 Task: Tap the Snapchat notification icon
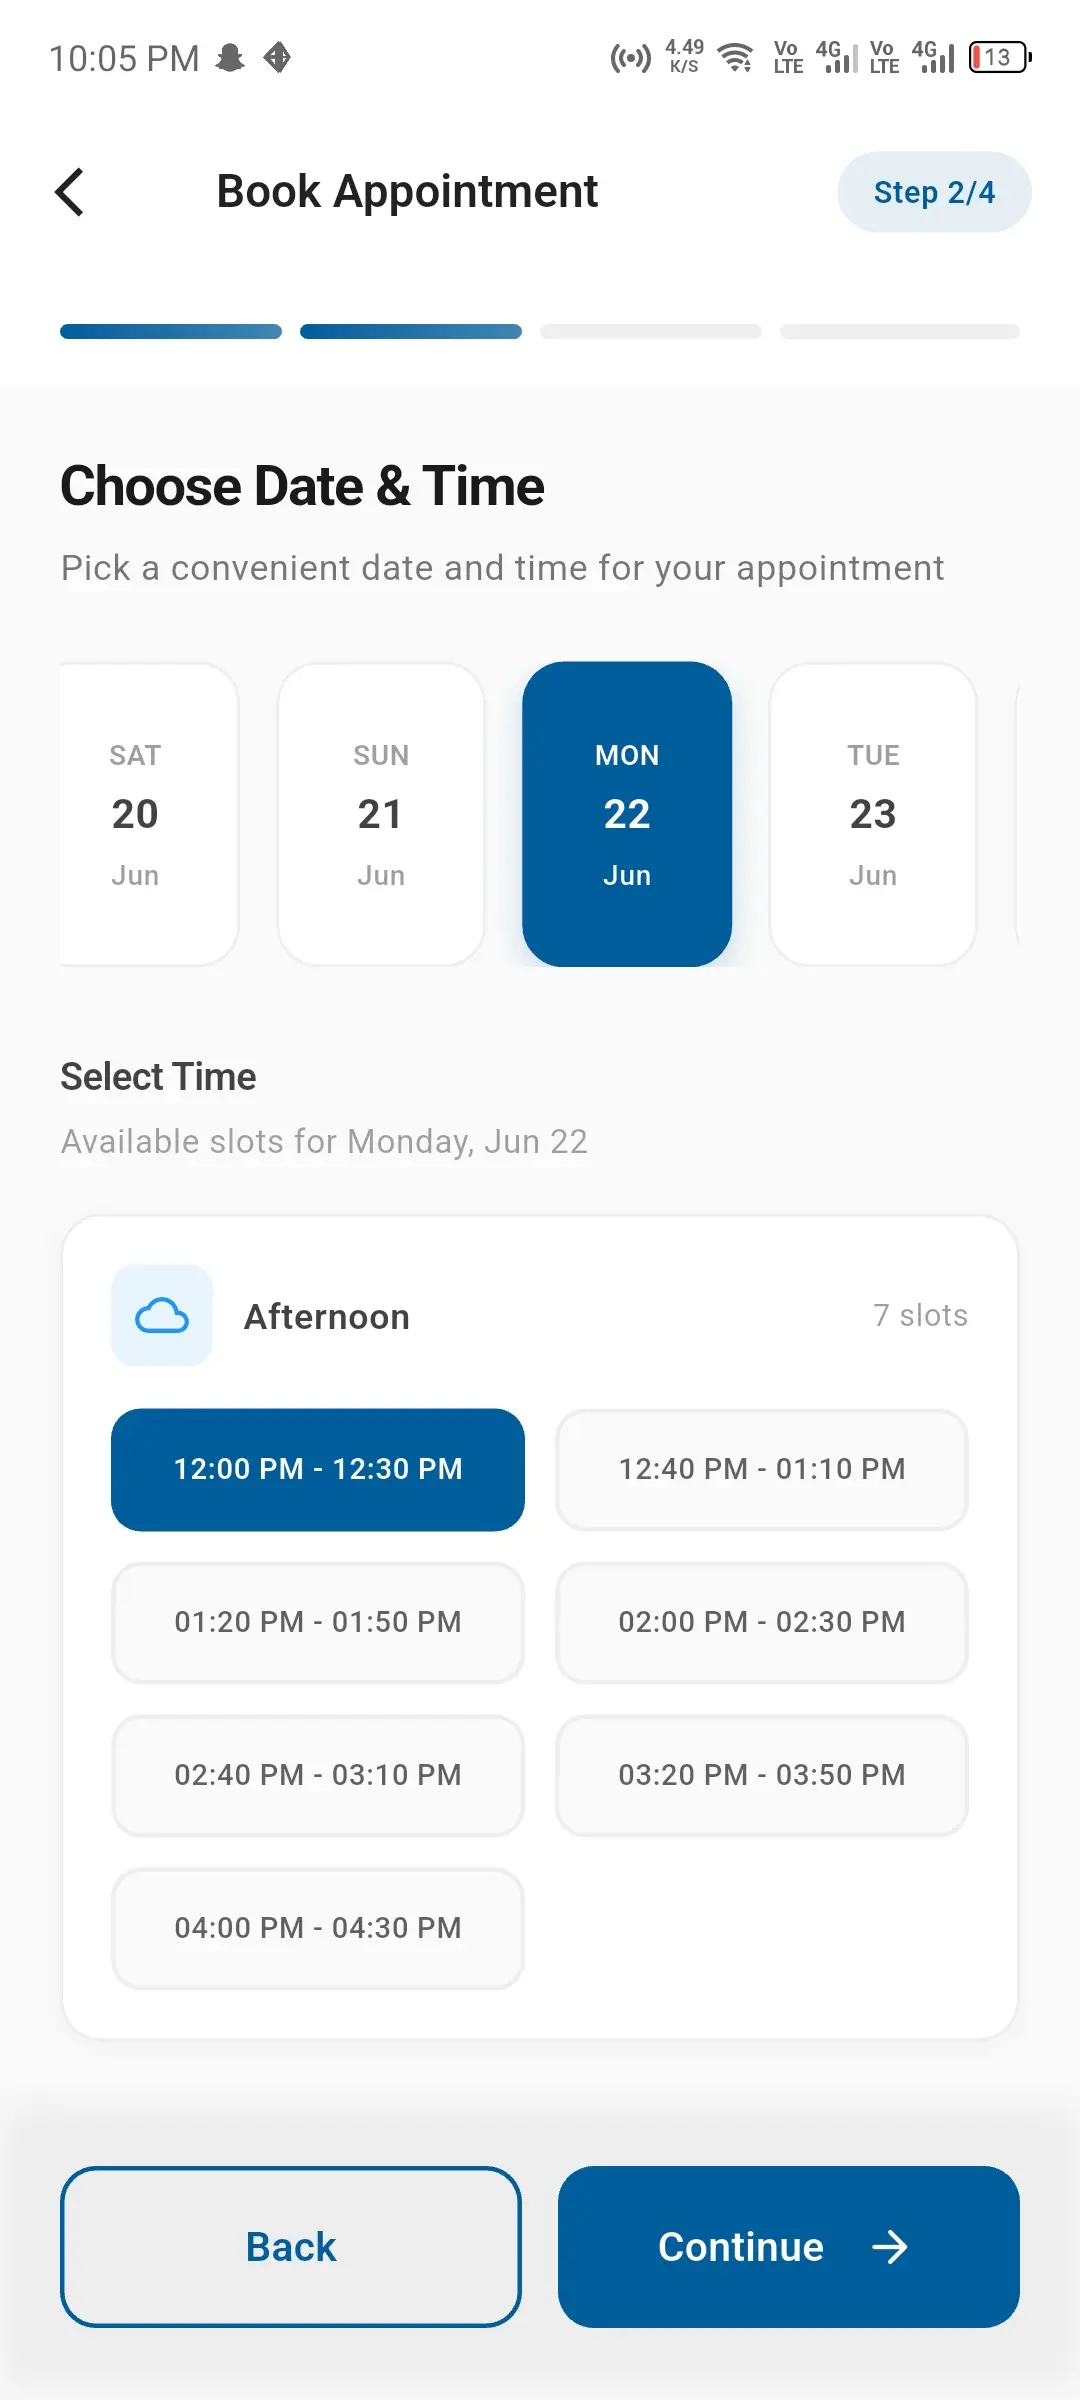tap(231, 58)
